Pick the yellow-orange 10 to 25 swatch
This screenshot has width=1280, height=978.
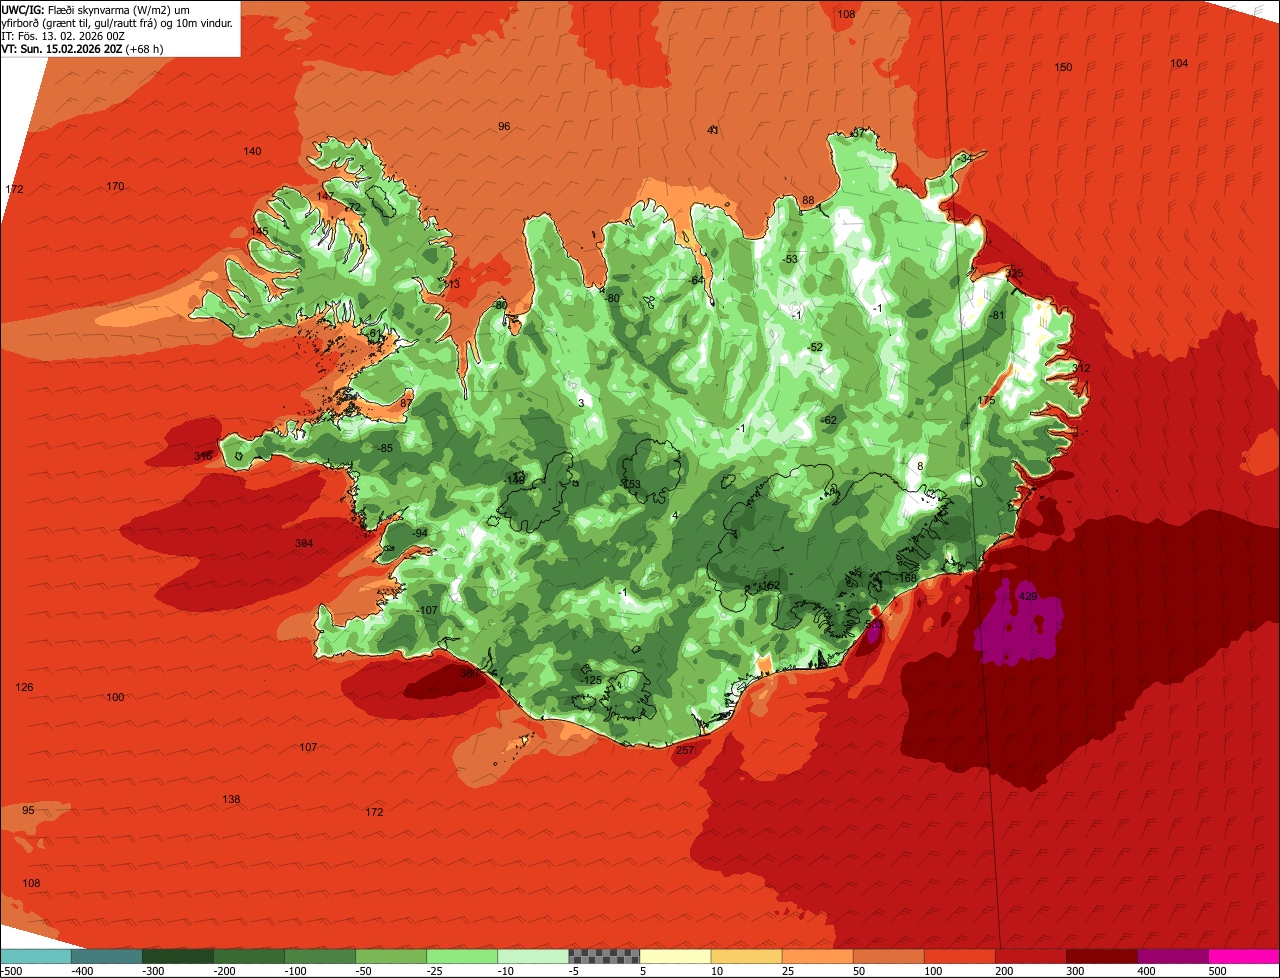(x=746, y=956)
